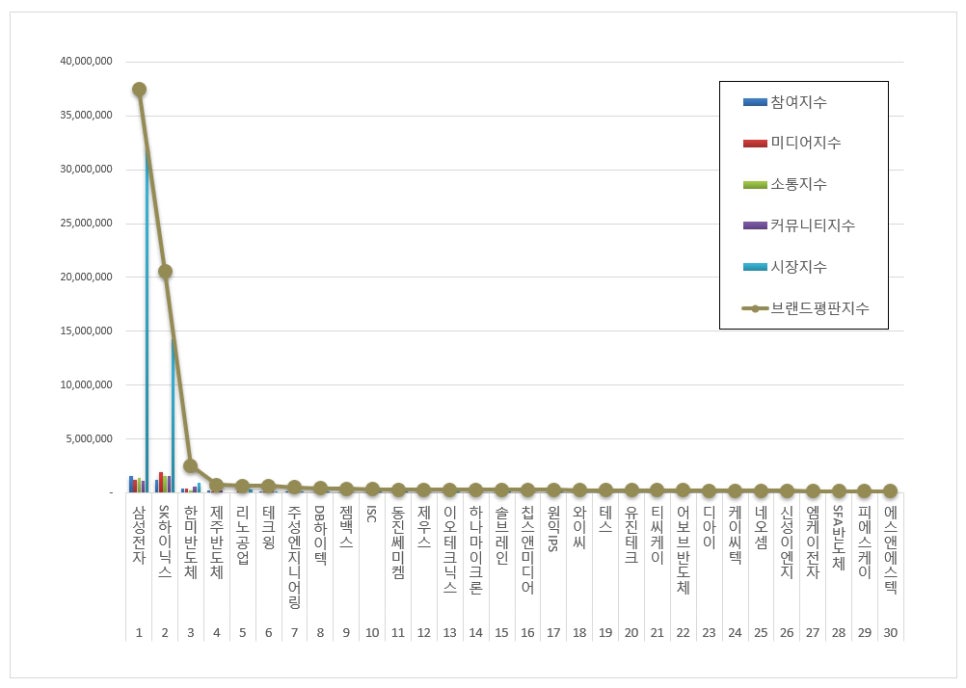This screenshot has width=966, height=688.
Task: Select the 커뮤니티지수 legend label
Action: (x=813, y=225)
